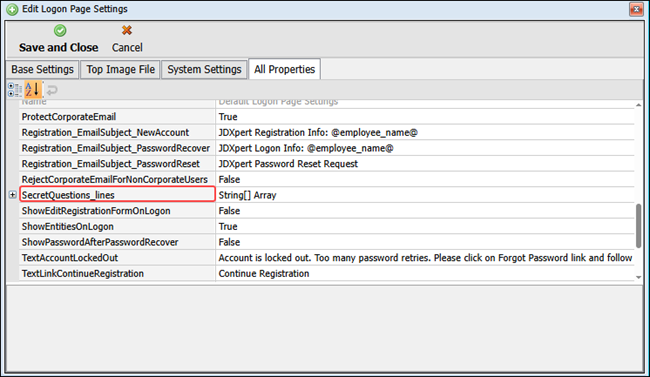This screenshot has width=650, height=377.
Task: Select the TextAccountLockedOut property name
Action: click(x=70, y=258)
